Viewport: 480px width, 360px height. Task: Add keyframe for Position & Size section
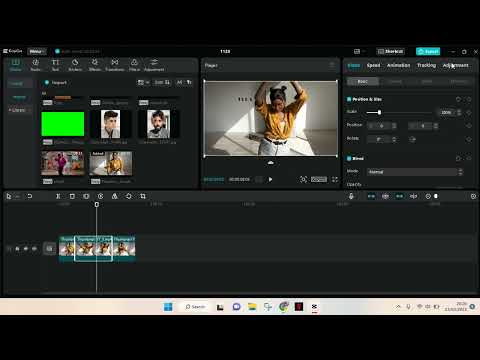[x=469, y=99]
